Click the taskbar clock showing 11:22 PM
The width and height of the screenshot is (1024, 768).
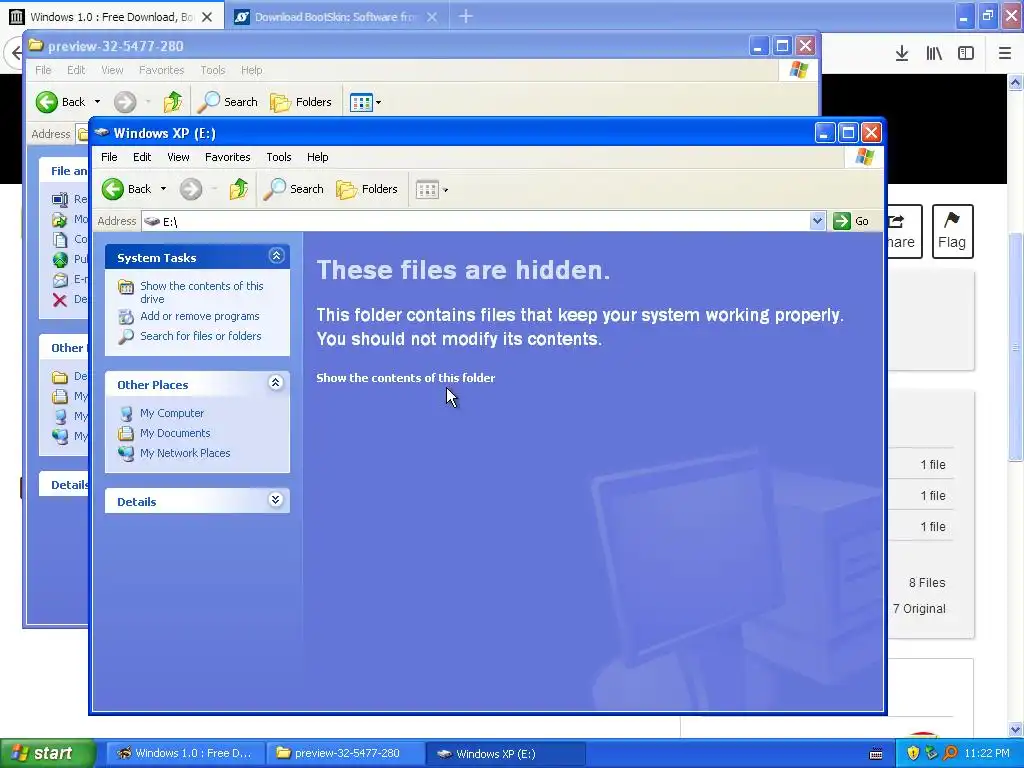click(987, 754)
